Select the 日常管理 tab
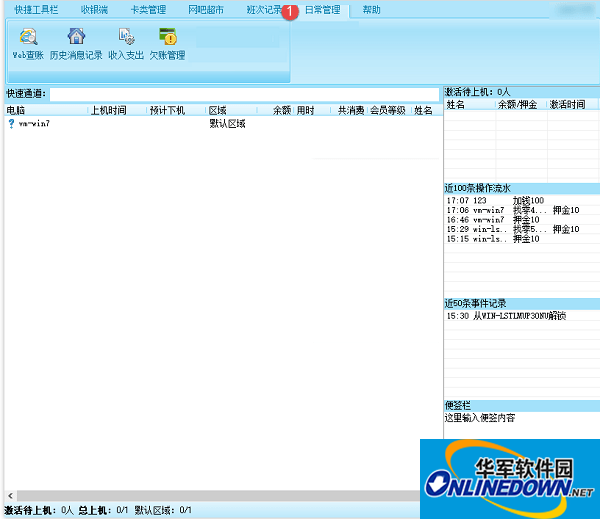The image size is (600, 519). (323, 10)
